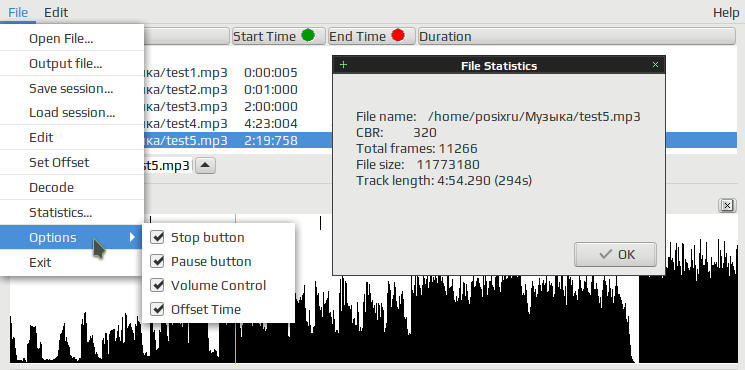Viewport: 745px width, 370px height.
Task: Click the File Statistics title bar
Action: point(499,66)
